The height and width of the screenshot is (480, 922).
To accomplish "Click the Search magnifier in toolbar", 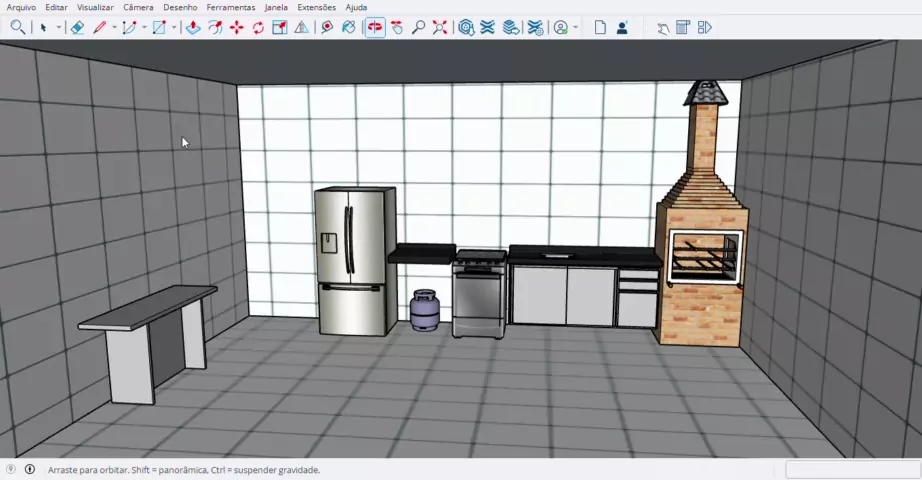I will click(x=17, y=28).
